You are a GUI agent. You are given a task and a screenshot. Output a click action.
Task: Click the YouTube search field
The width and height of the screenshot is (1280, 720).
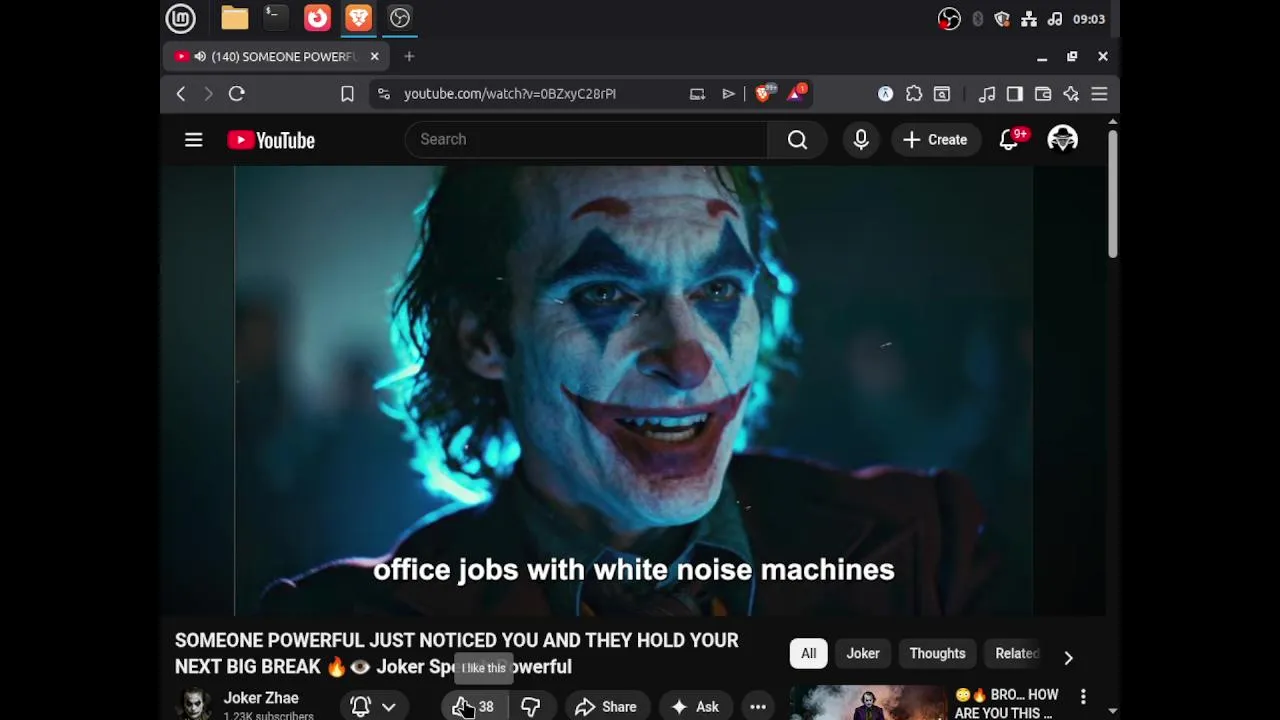coord(586,140)
